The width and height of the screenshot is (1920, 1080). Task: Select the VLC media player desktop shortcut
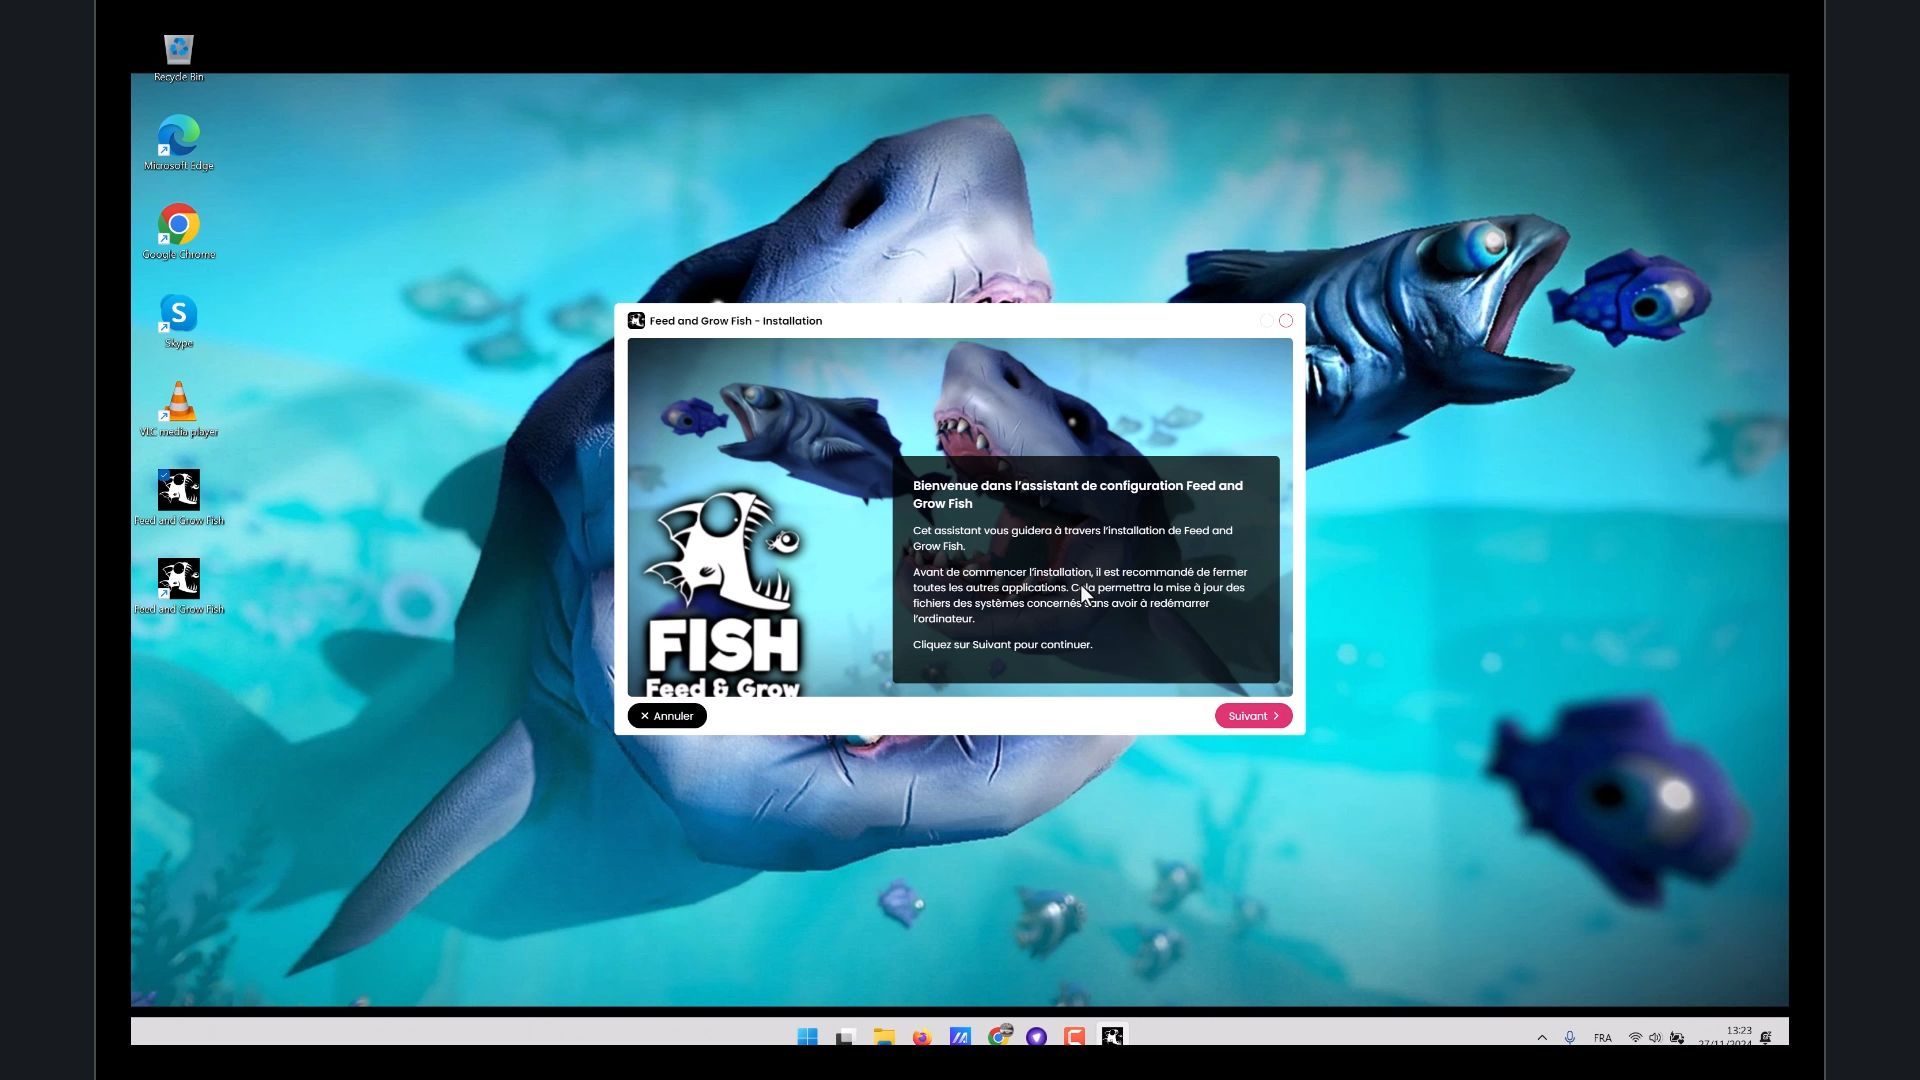coord(179,410)
